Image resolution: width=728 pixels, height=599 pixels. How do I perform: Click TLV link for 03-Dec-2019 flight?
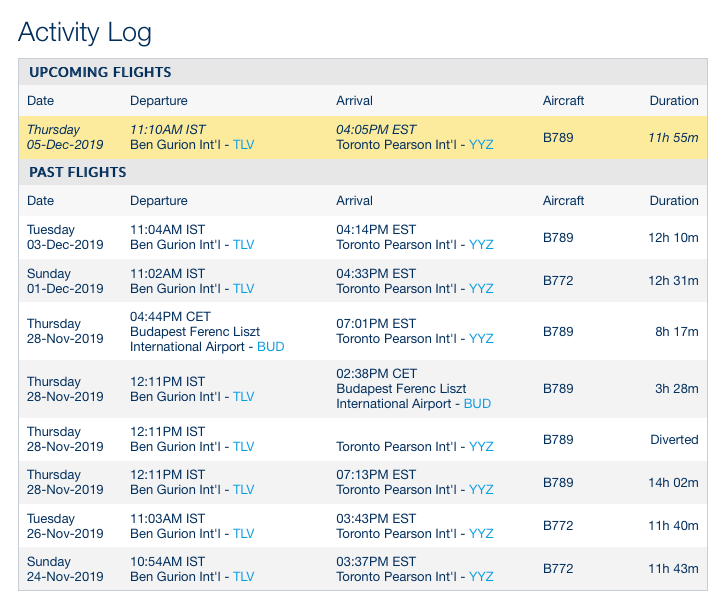pyautogui.click(x=243, y=245)
